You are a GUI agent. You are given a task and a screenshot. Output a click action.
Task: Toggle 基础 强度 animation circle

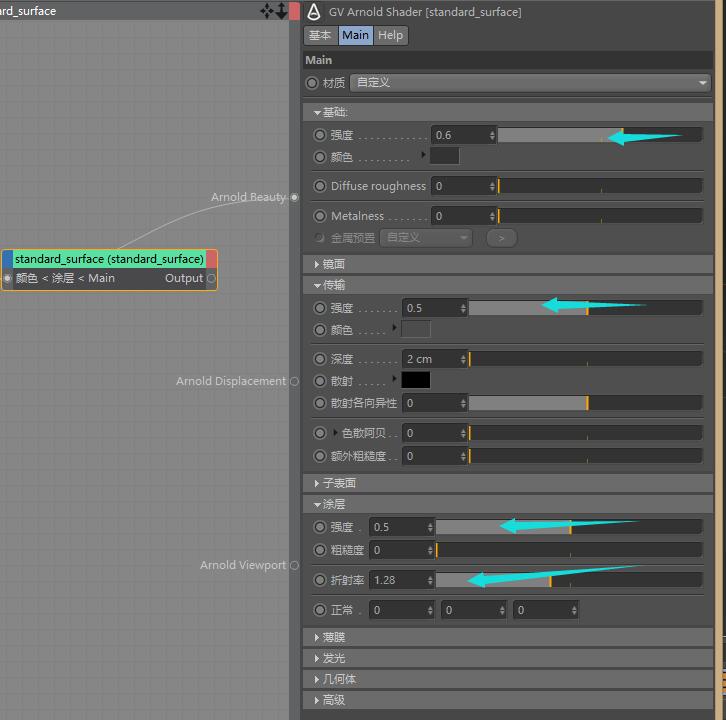click(319, 135)
